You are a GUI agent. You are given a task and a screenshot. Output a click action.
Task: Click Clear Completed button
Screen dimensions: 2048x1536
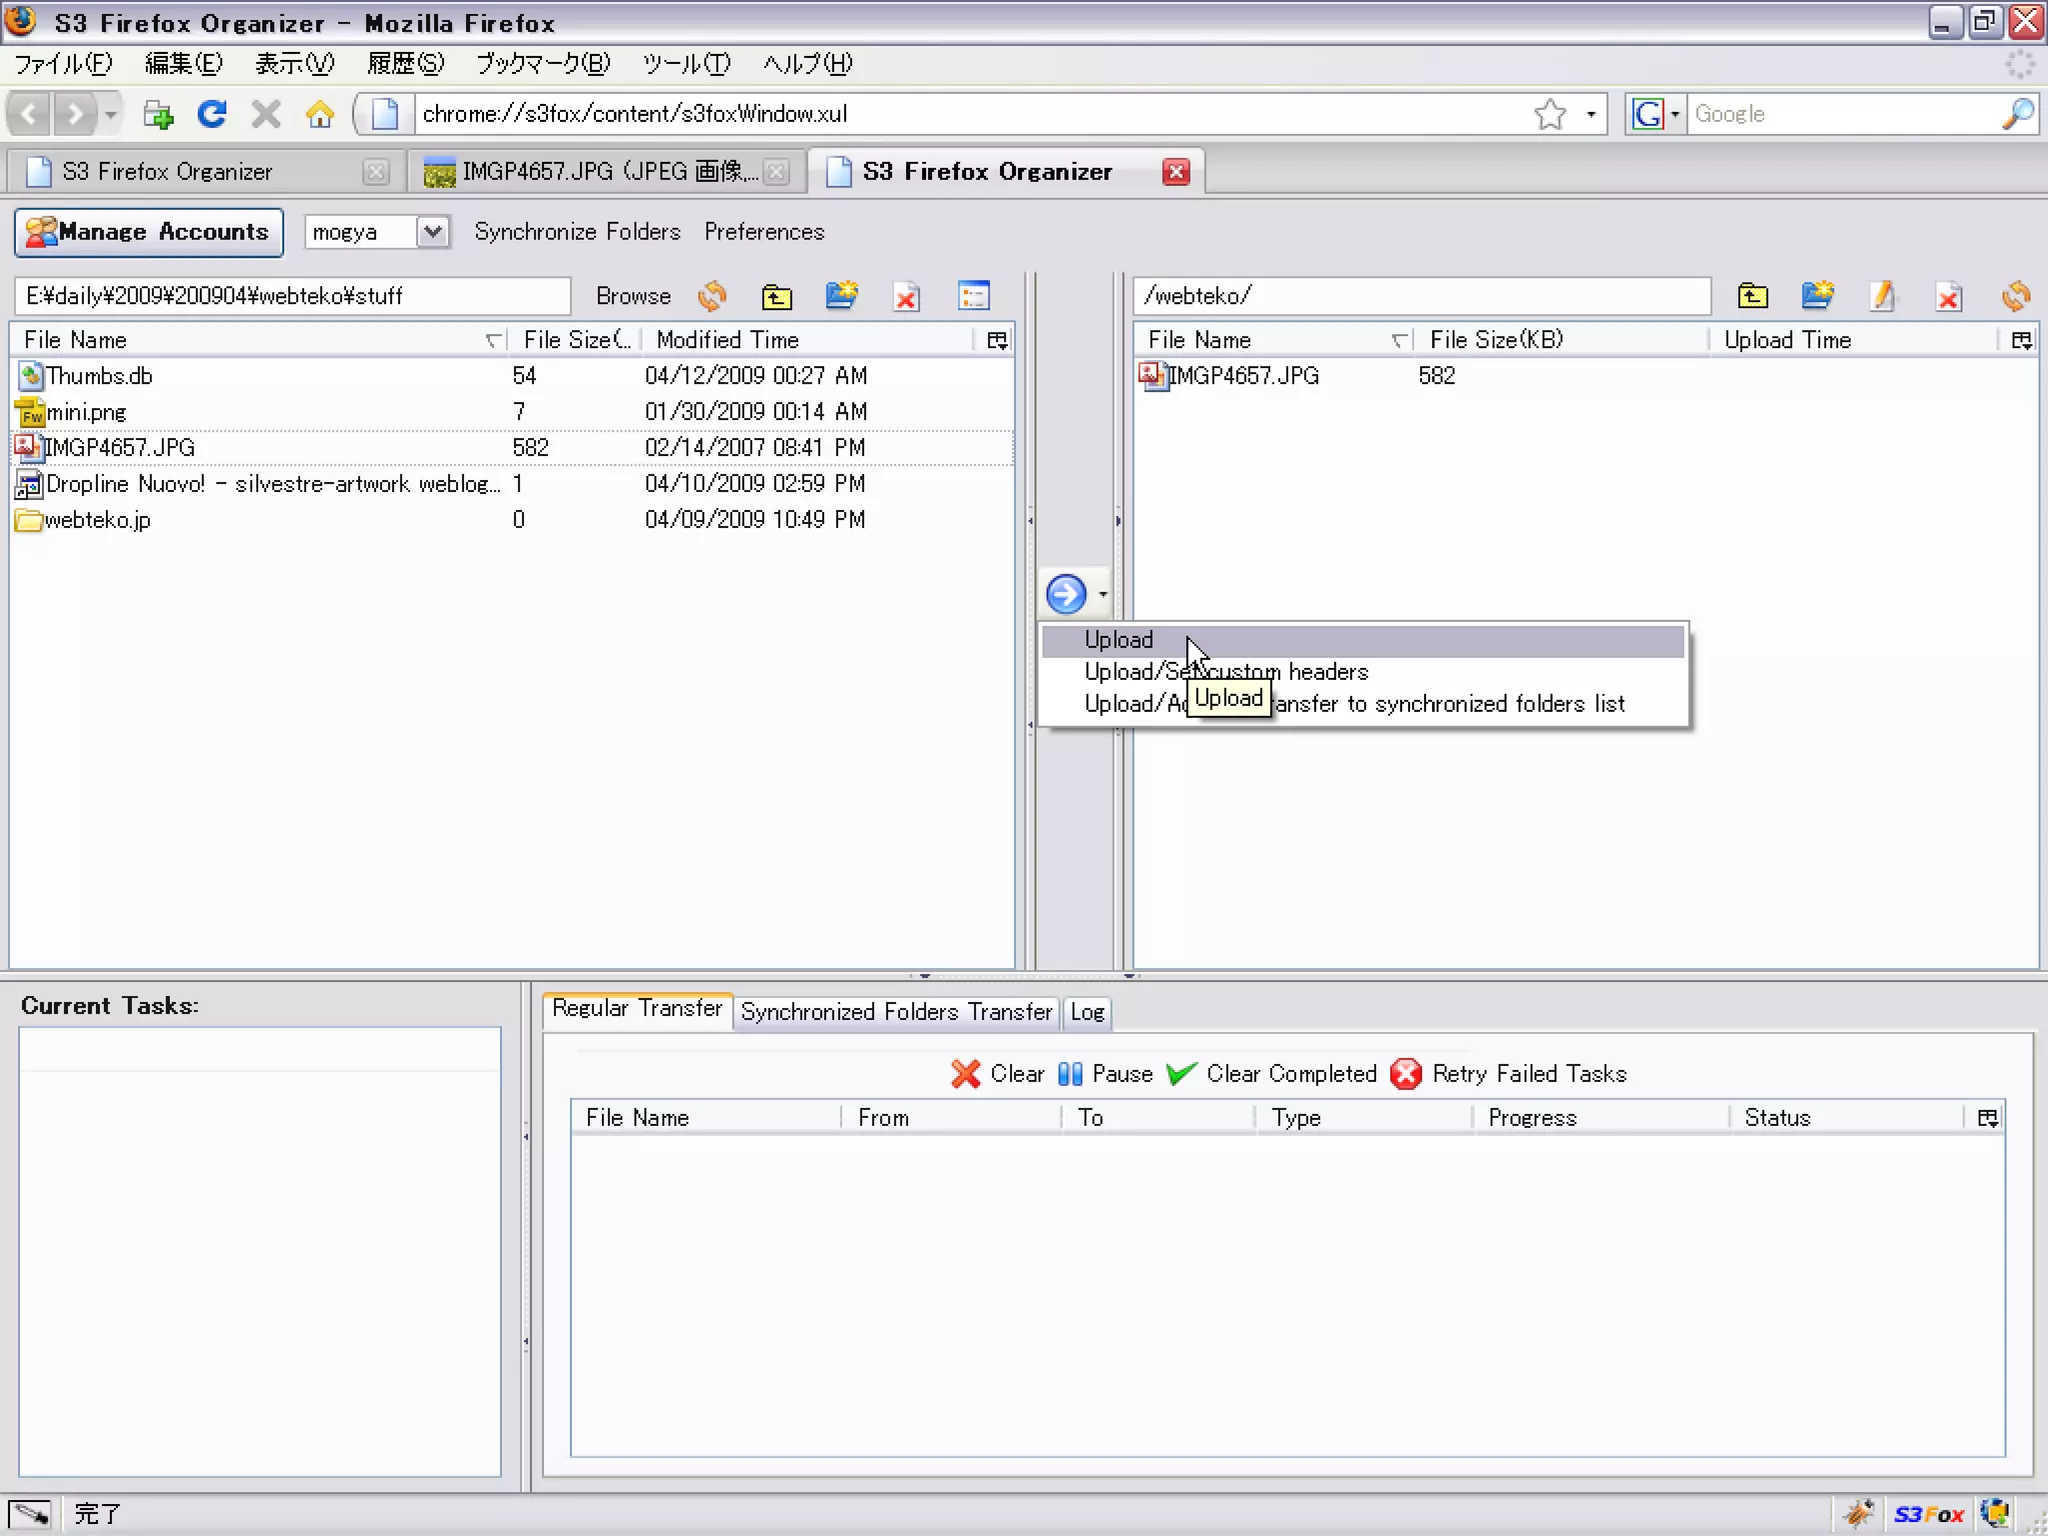click(1272, 1074)
